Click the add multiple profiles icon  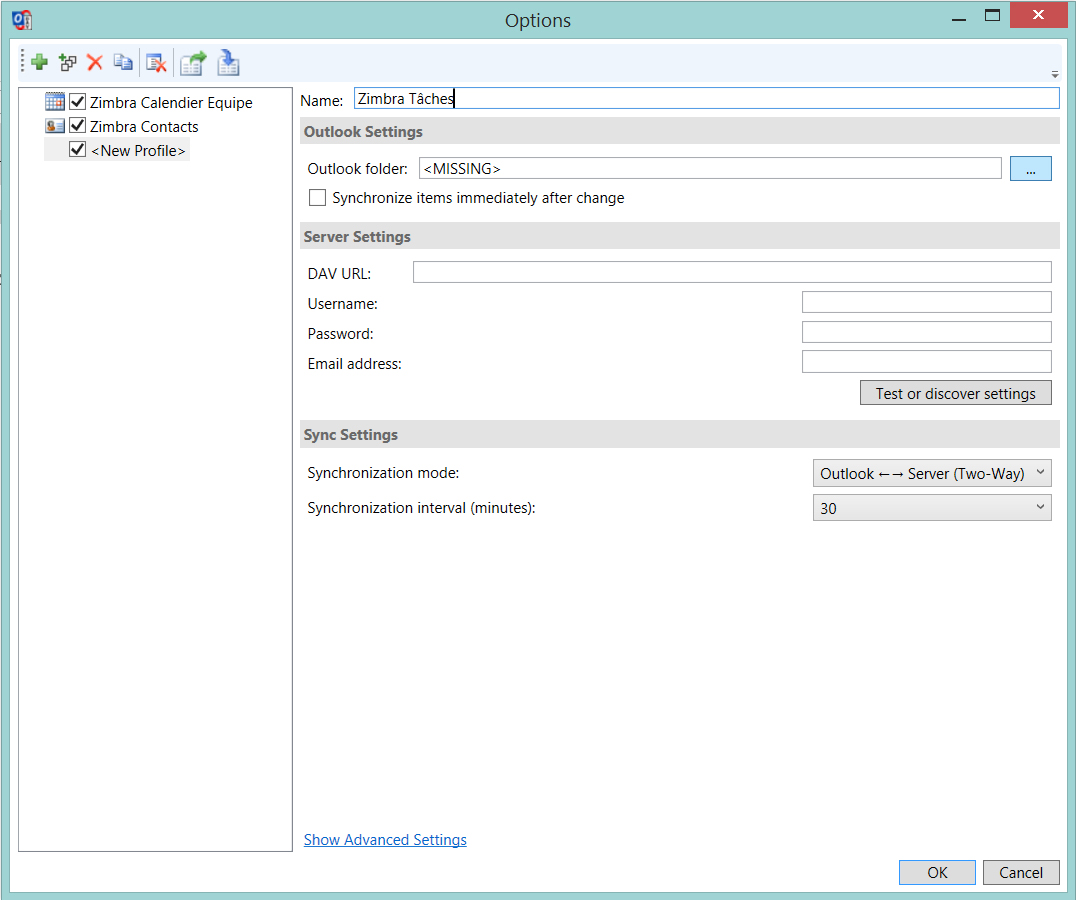pyautogui.click(x=67, y=62)
